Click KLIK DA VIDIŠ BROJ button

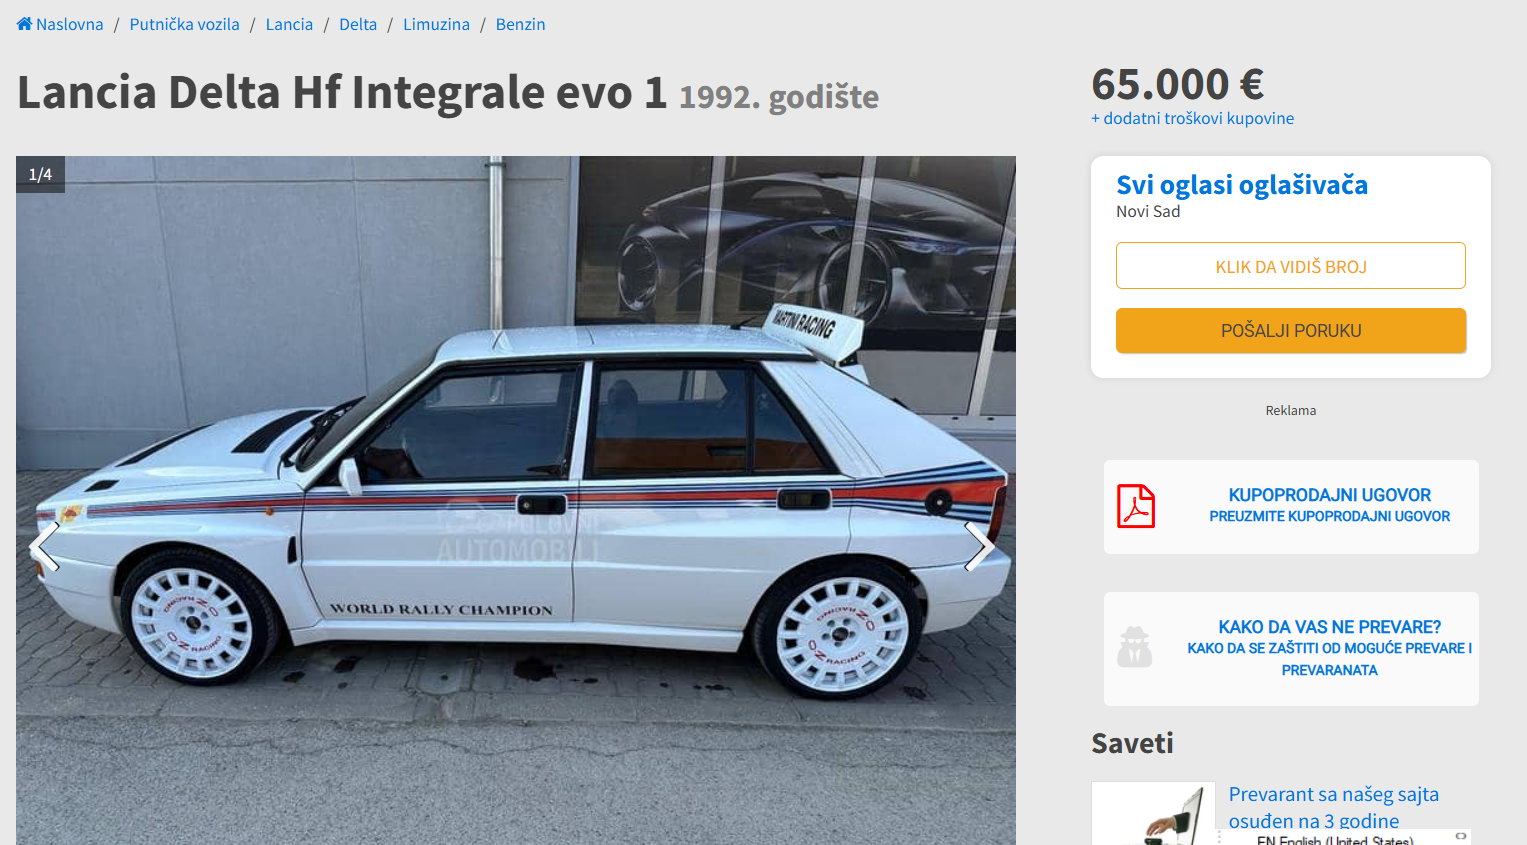[1291, 266]
